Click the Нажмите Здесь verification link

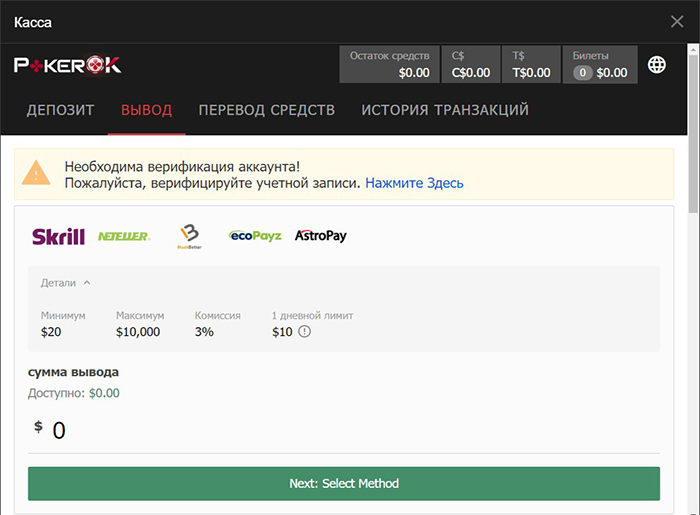(414, 183)
